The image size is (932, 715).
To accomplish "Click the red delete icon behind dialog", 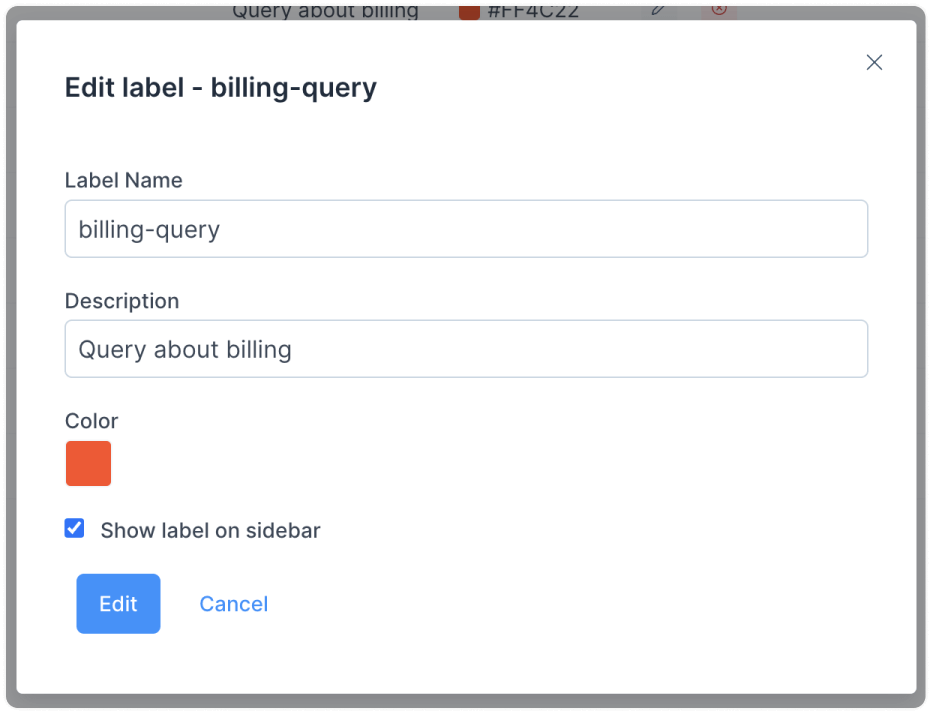I will [719, 10].
